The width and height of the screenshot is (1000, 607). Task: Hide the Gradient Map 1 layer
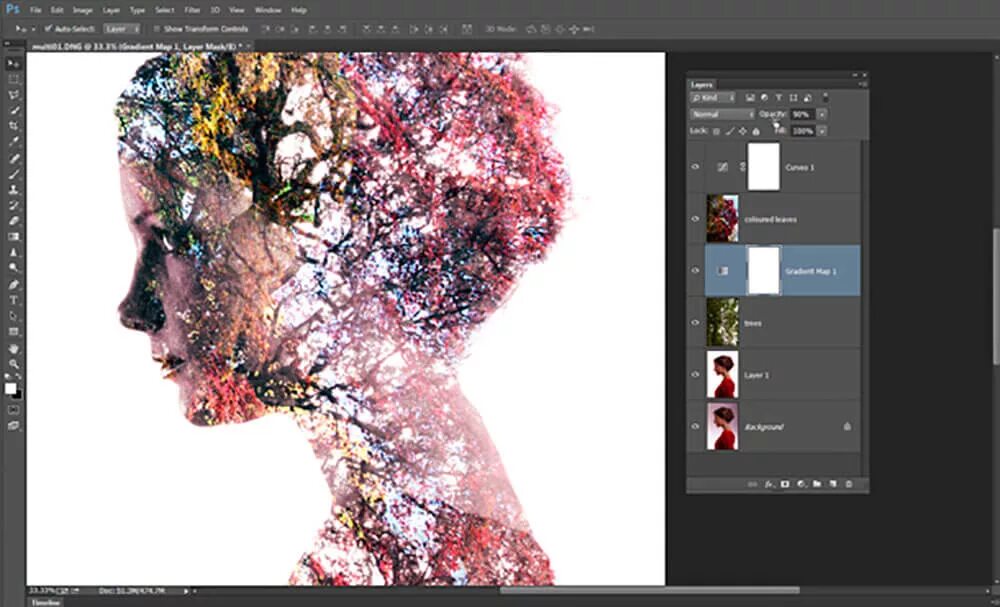696,271
